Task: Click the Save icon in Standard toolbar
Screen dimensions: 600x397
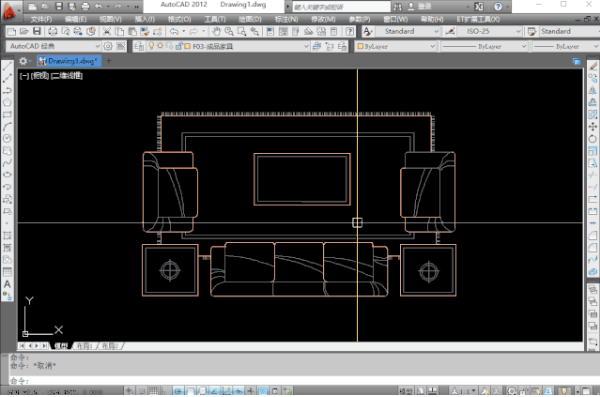Action: point(37,31)
